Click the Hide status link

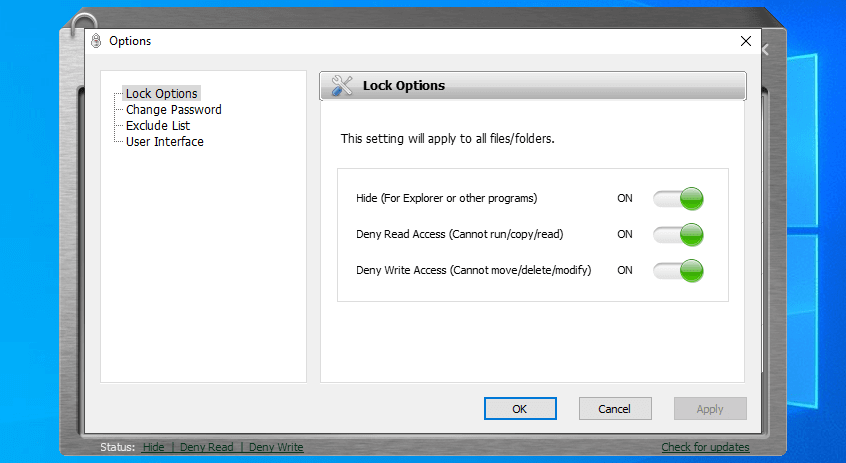pyautogui.click(x=153, y=447)
